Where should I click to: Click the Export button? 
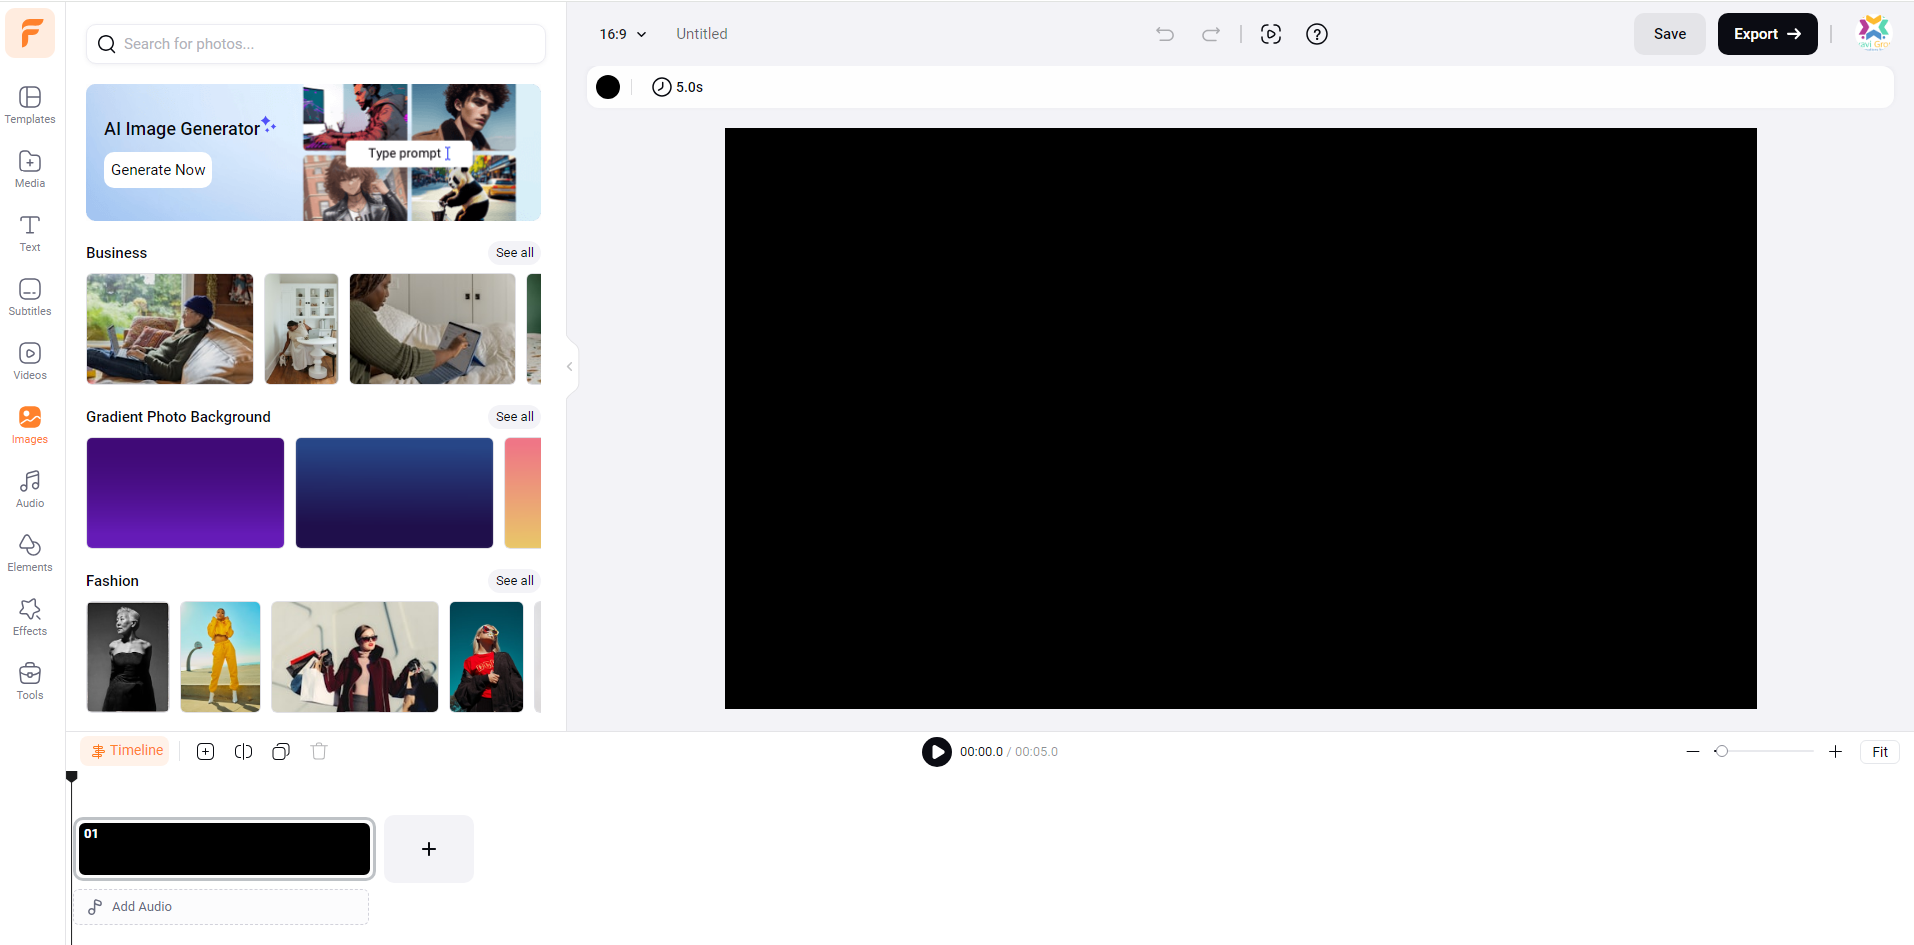(x=1766, y=33)
